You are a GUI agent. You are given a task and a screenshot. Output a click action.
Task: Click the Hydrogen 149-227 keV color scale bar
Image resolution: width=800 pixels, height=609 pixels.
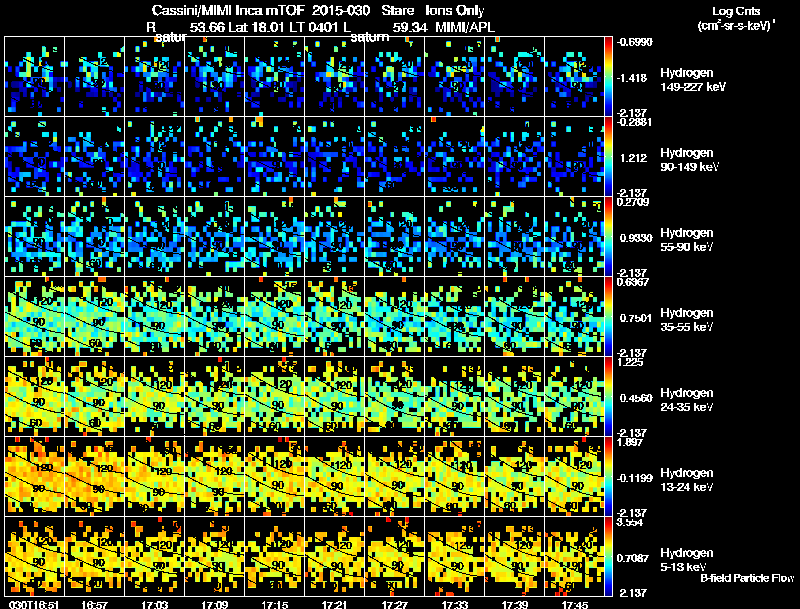tap(608, 77)
